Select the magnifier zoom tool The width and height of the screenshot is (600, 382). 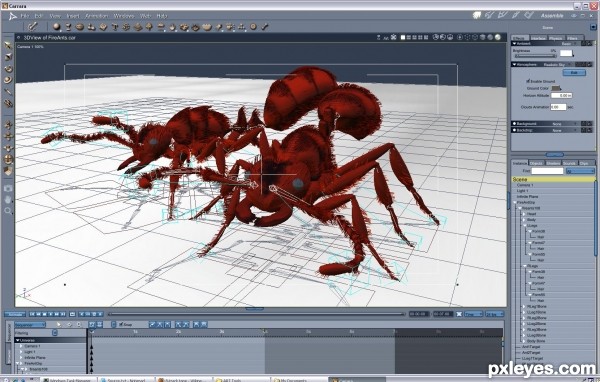click(x=8, y=211)
